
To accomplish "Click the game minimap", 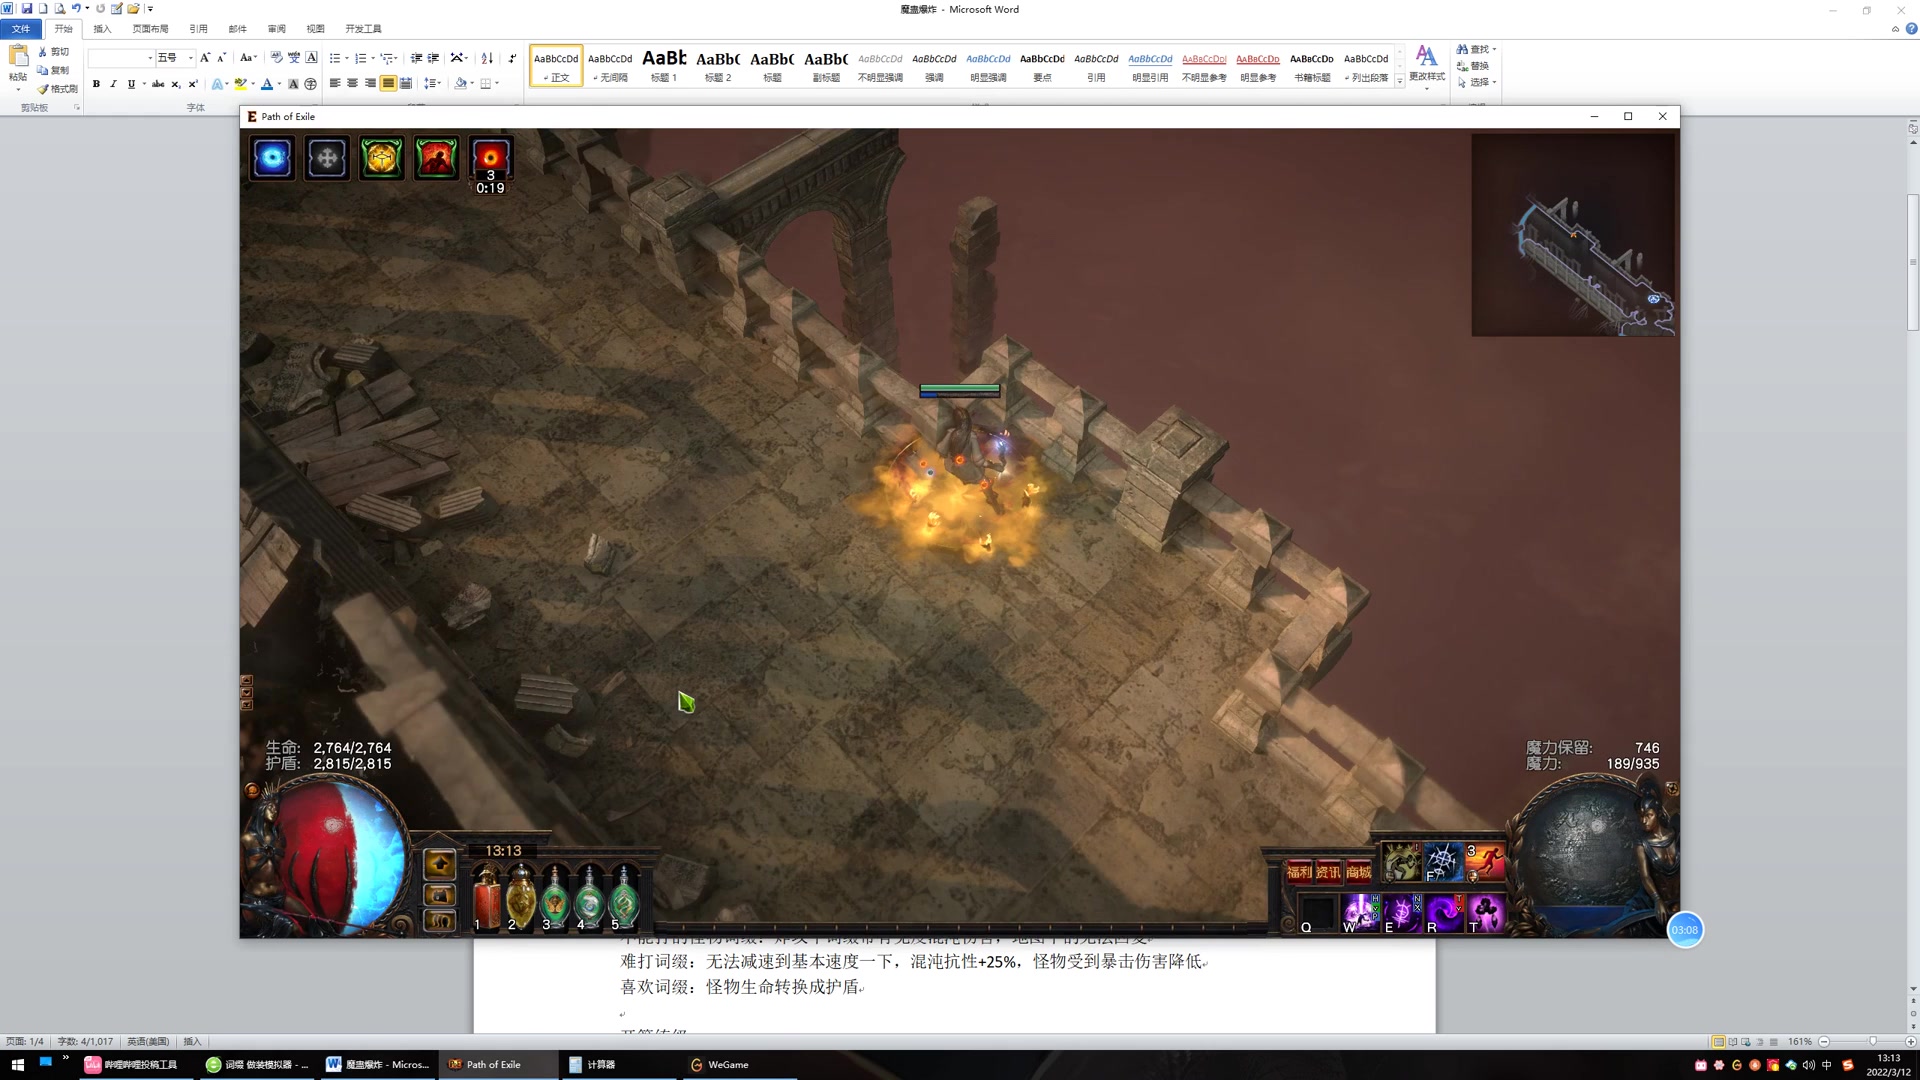I will coord(1573,235).
